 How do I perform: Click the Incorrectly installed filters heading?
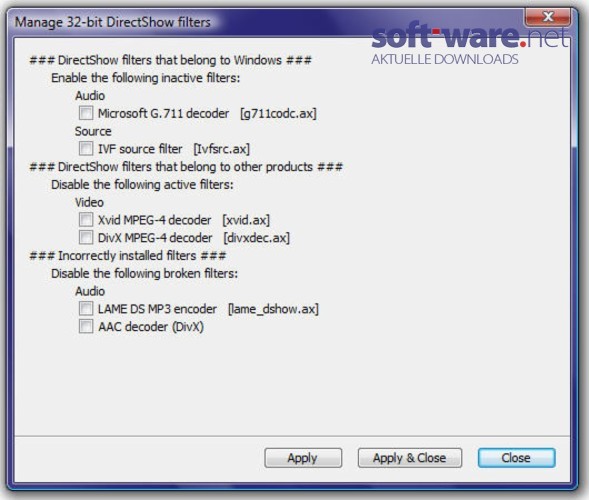(128, 256)
